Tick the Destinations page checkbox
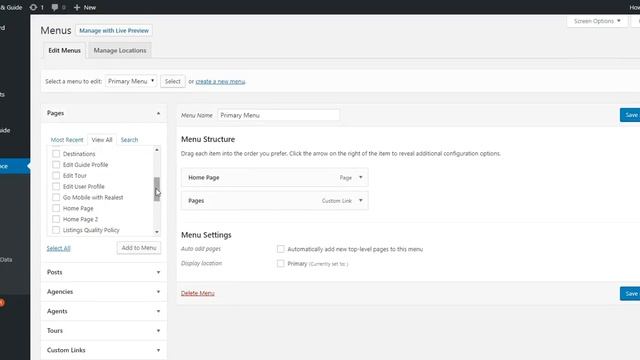The image size is (640, 360). [x=56, y=154]
